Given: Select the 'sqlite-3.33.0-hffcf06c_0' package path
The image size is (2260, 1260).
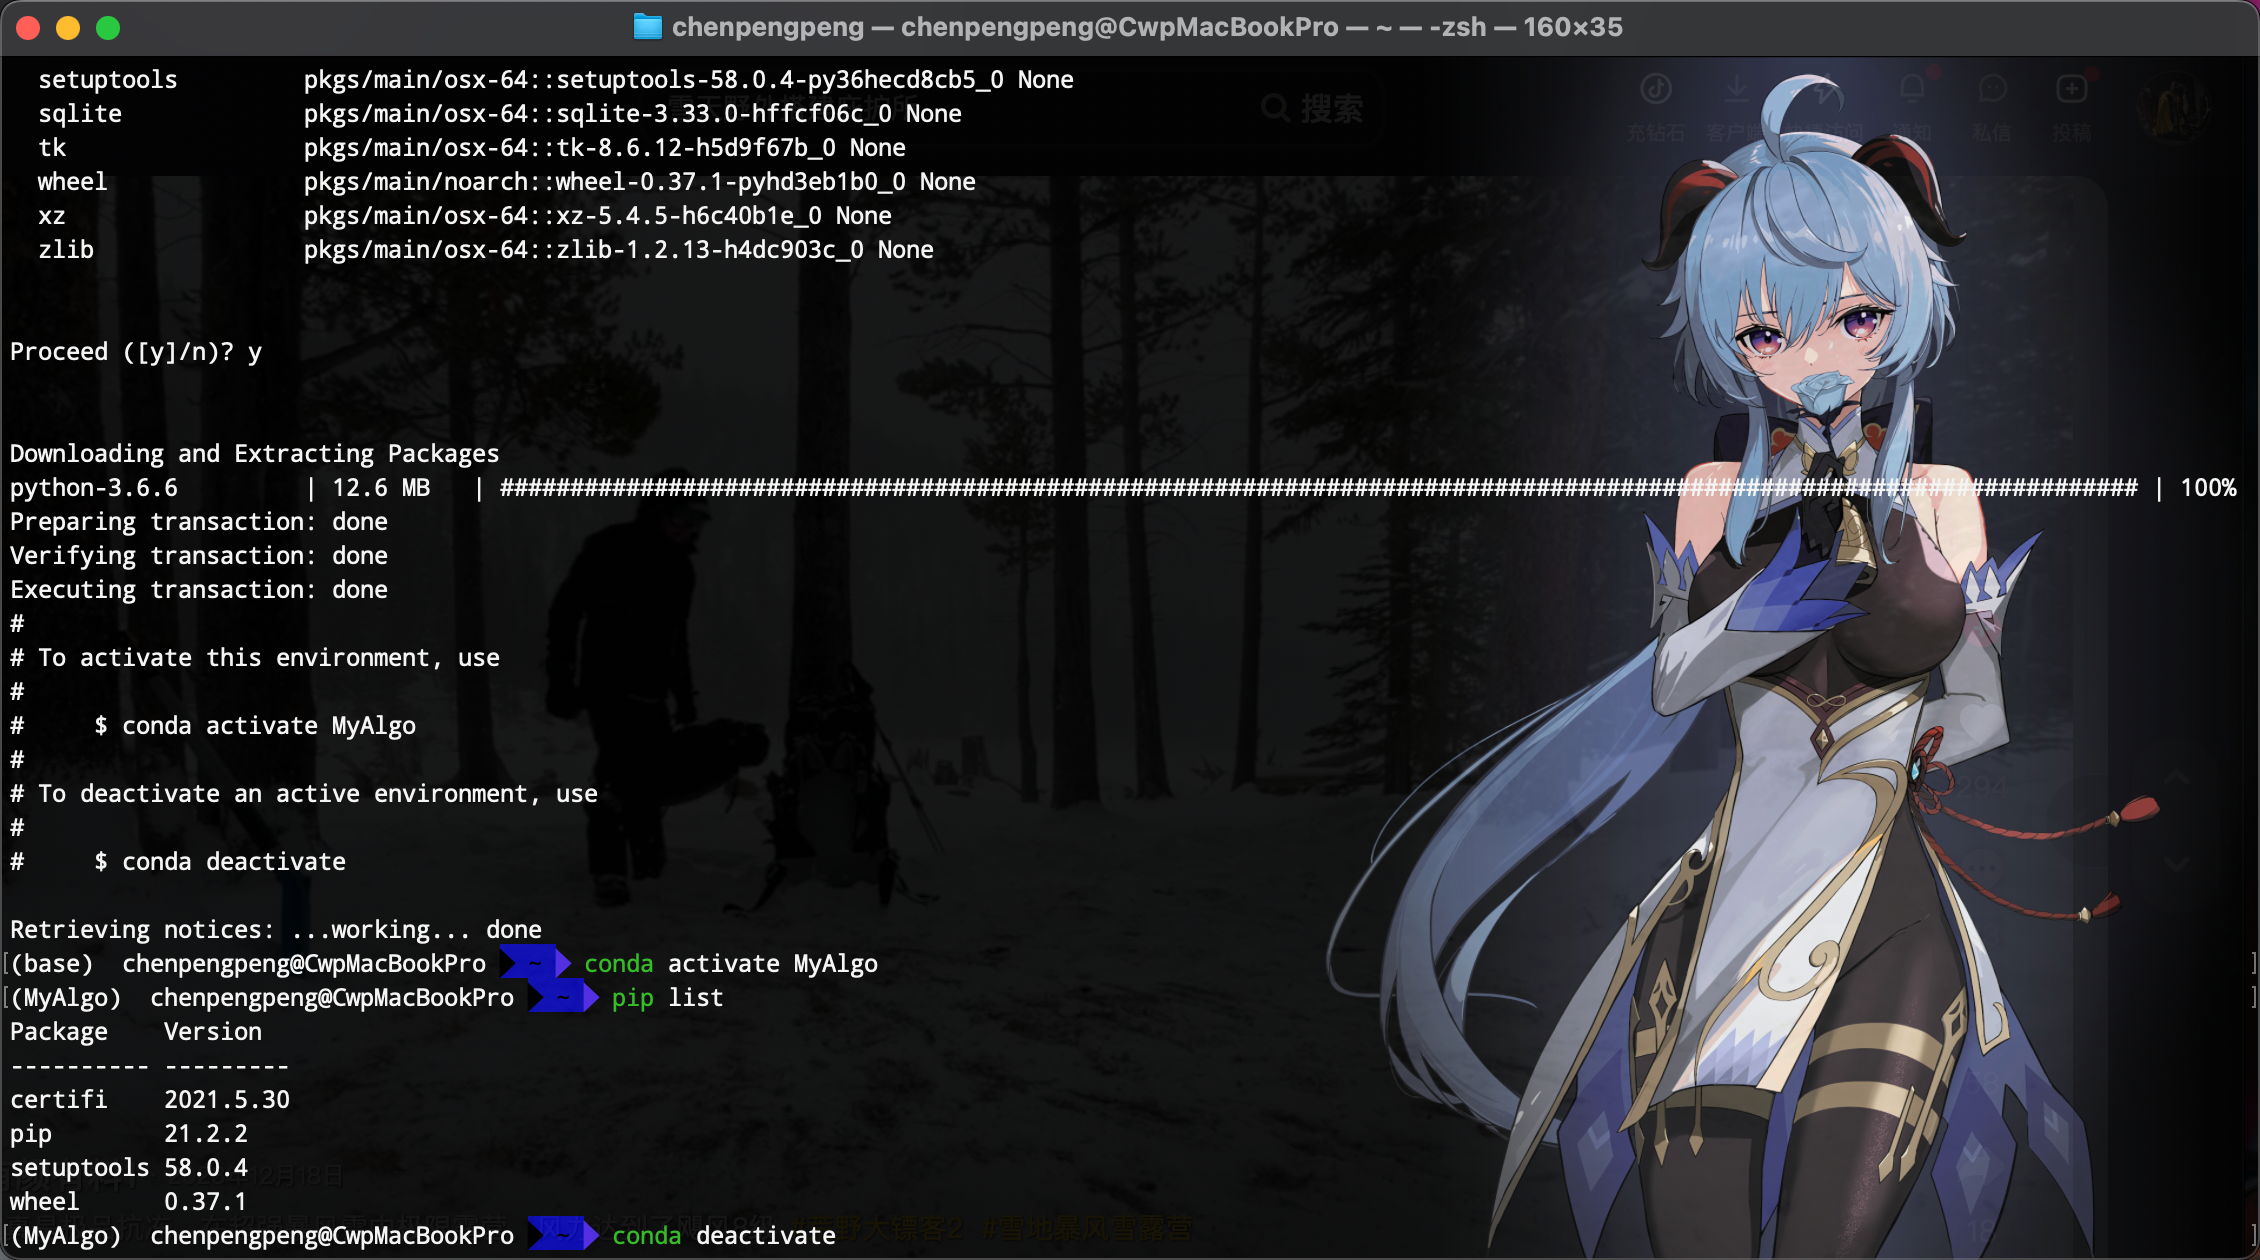Looking at the screenshot, I should pos(598,114).
